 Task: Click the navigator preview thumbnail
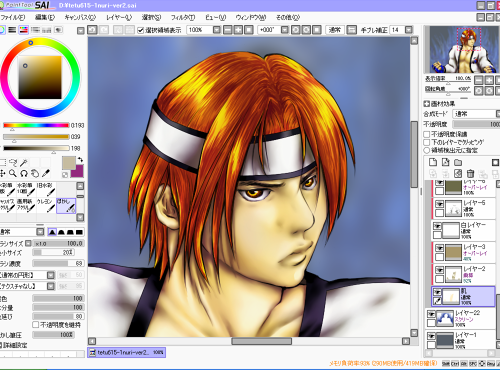(465, 49)
